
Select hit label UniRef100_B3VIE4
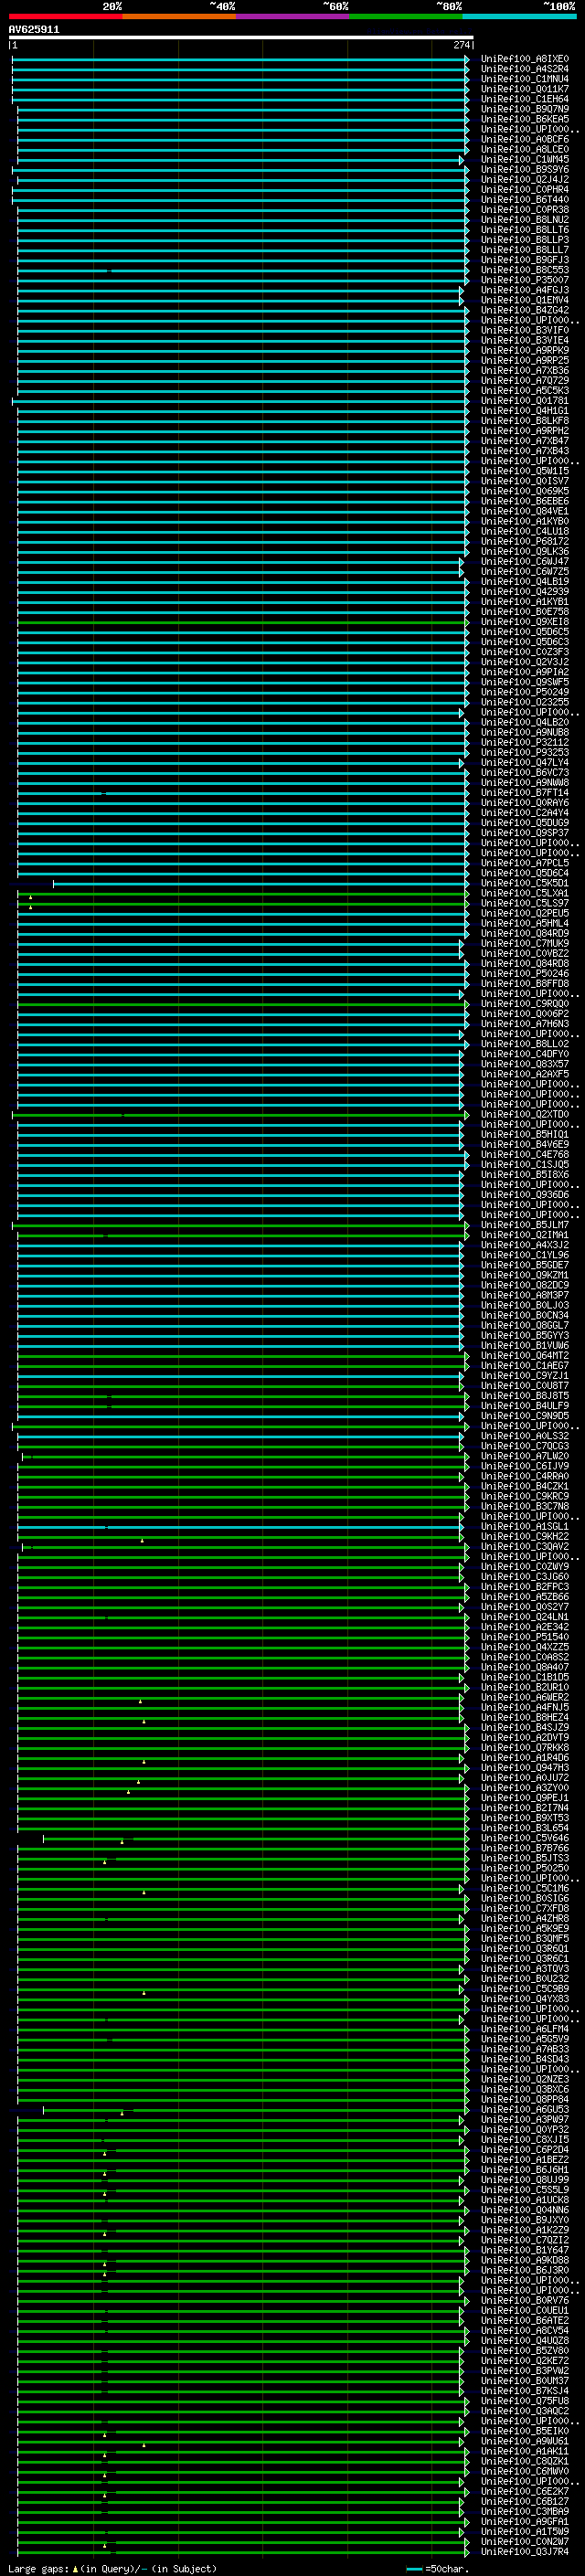pyautogui.click(x=525, y=340)
